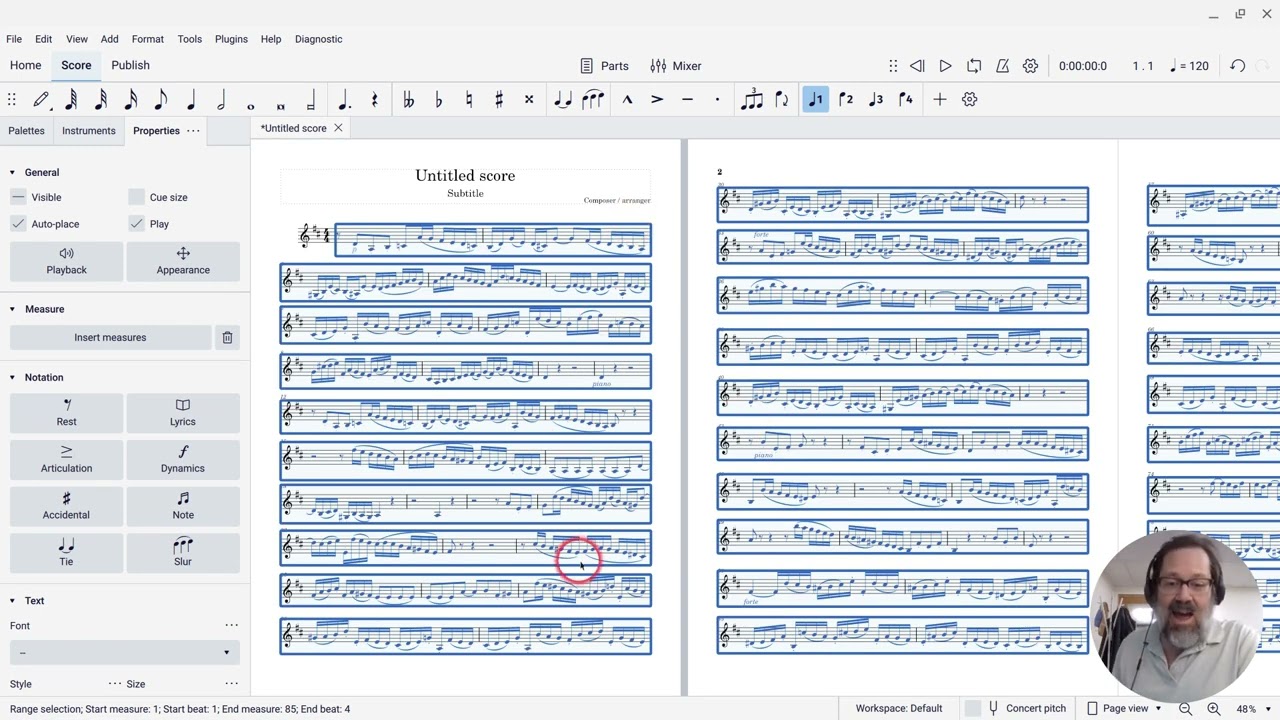
Task: Add tenuto articulation
Action: (x=687, y=99)
